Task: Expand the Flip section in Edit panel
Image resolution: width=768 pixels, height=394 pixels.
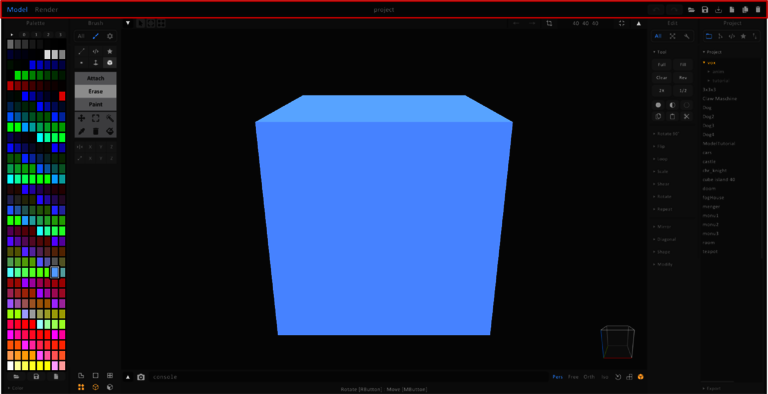Action: pyautogui.click(x=659, y=147)
